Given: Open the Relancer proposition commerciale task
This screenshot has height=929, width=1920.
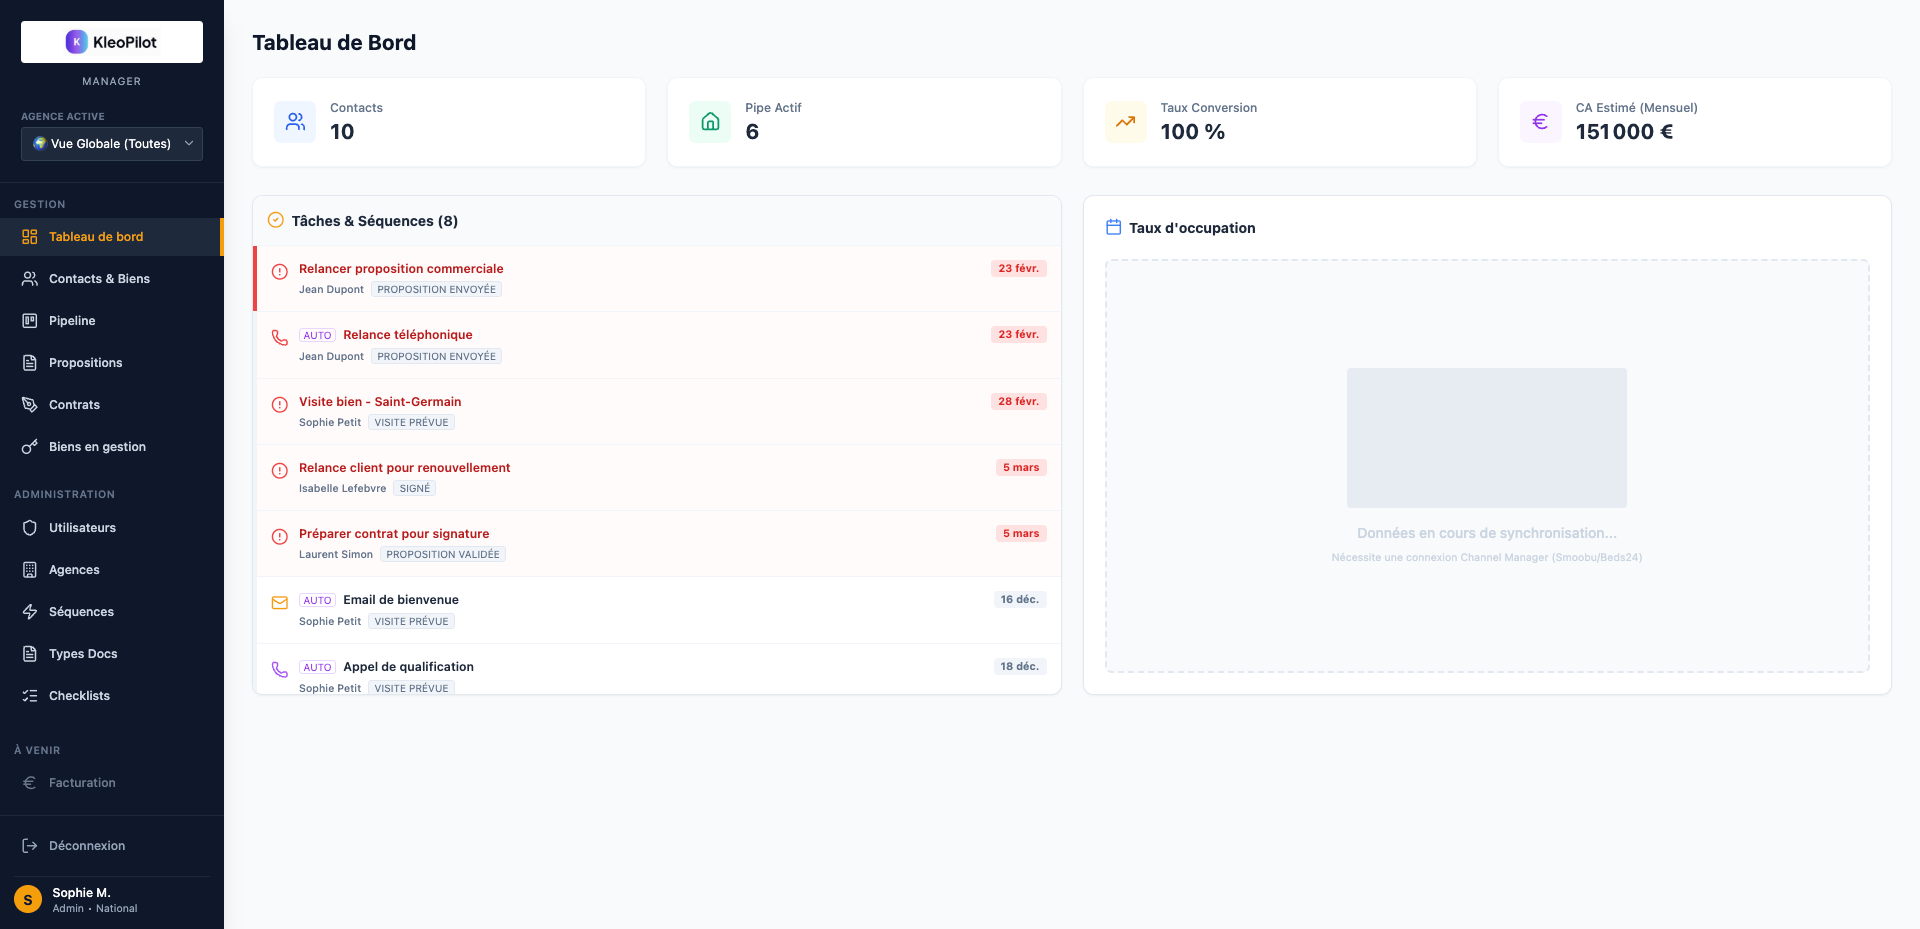Looking at the screenshot, I should [401, 269].
